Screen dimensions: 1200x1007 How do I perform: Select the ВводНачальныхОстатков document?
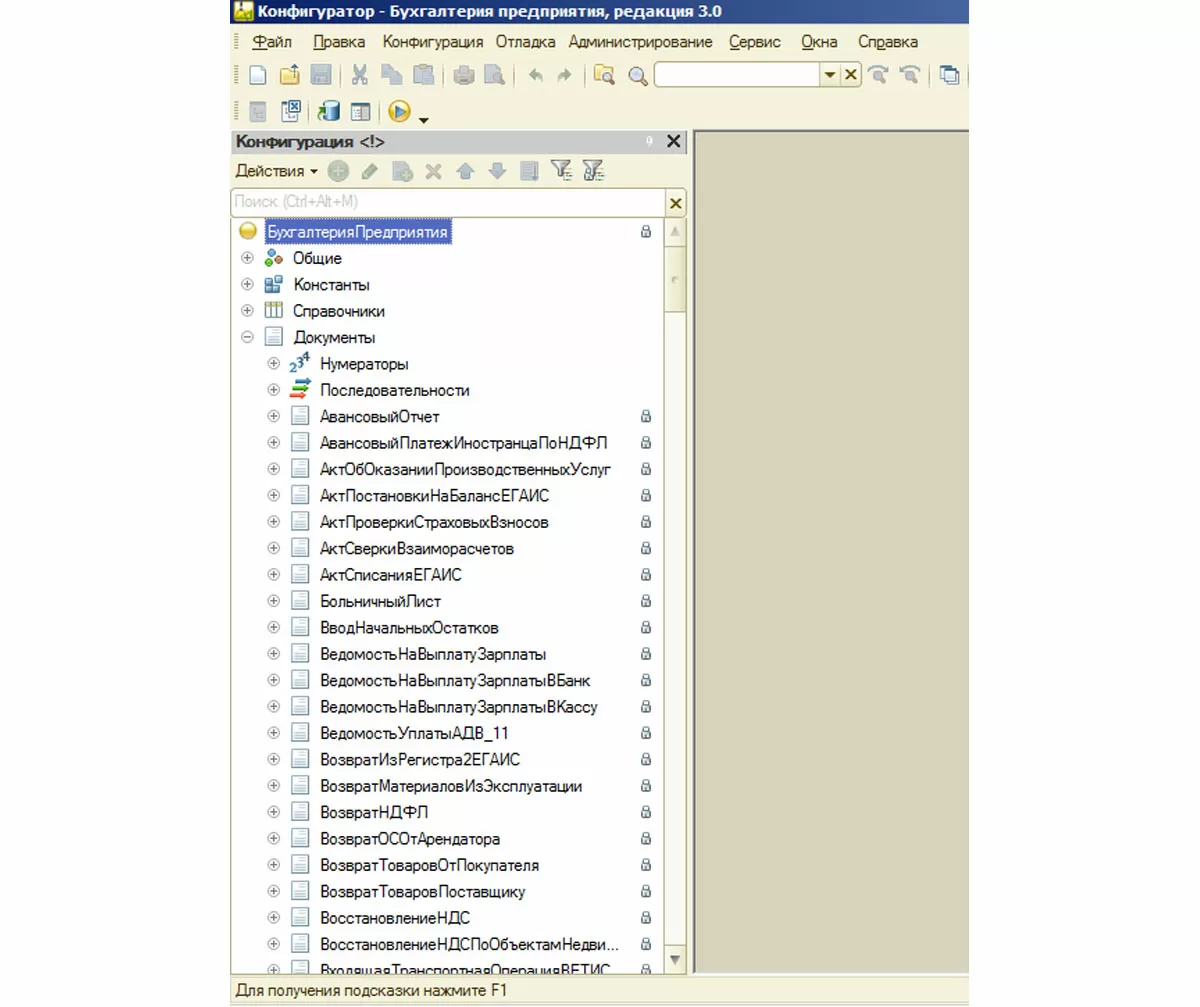point(409,628)
